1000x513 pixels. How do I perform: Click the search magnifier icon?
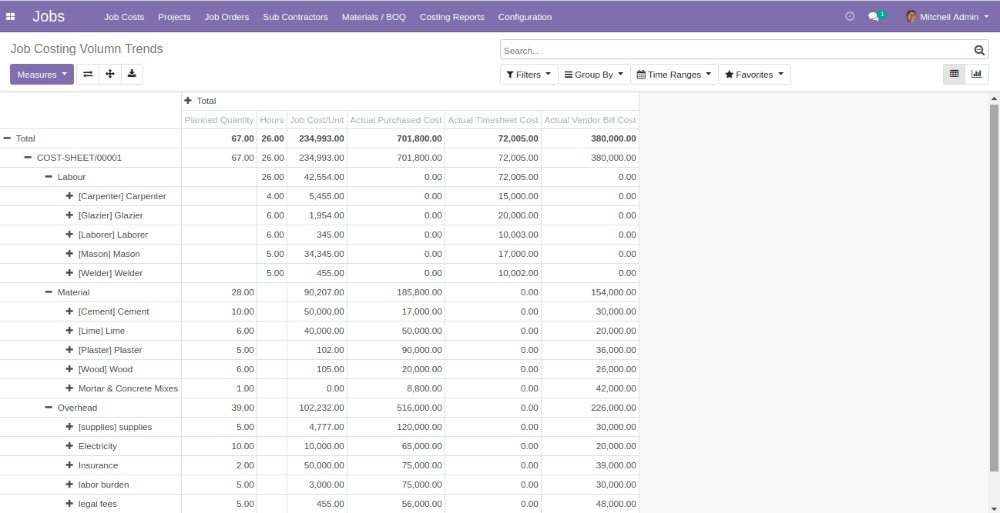pyautogui.click(x=979, y=50)
